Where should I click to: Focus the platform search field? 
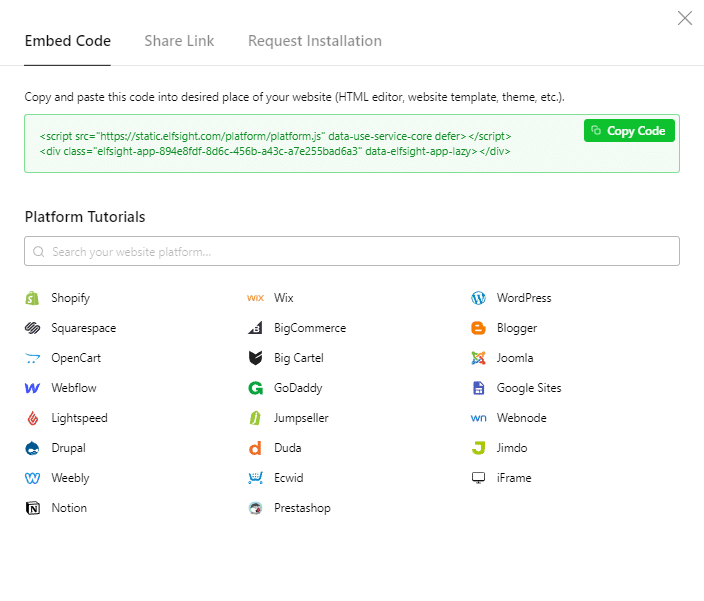click(x=352, y=251)
